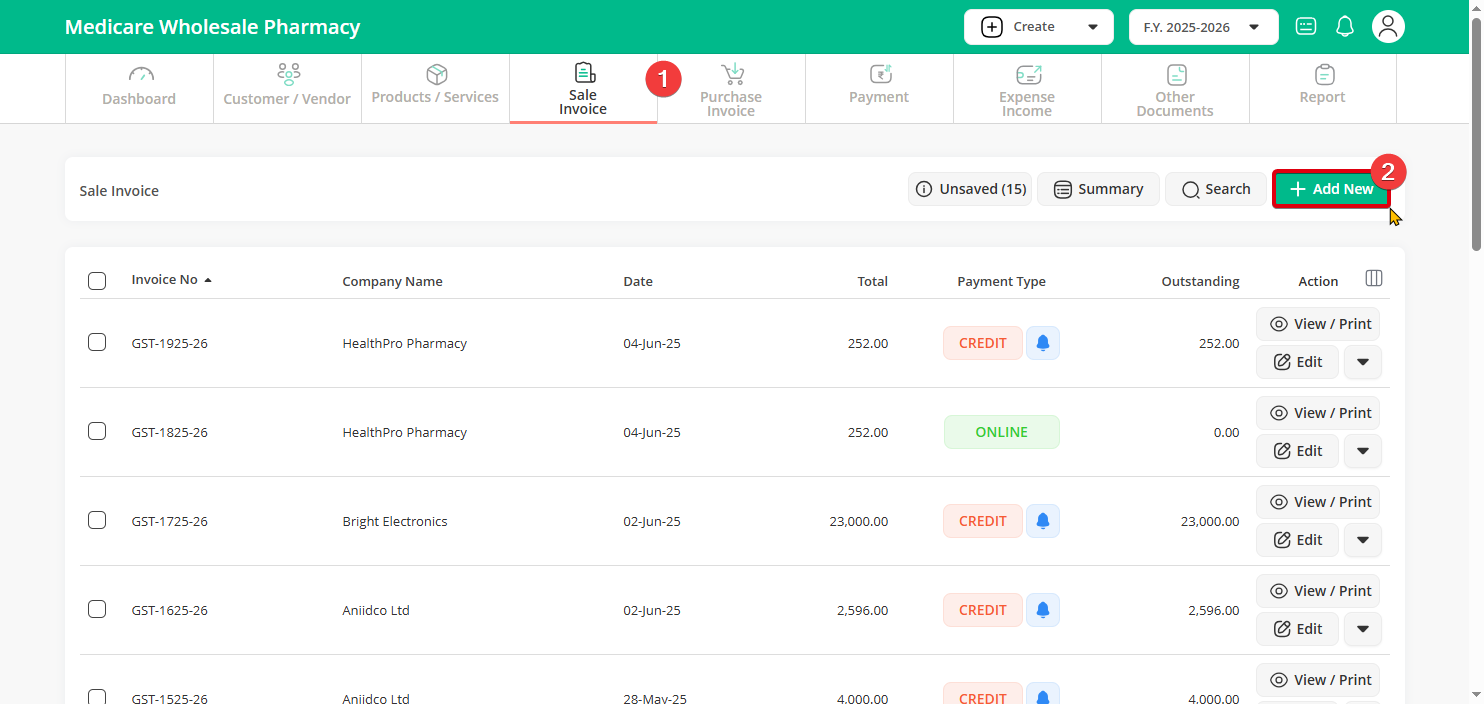Expand more actions arrow for GST-1825-26
Image resolution: width=1484 pixels, height=704 pixels.
(1362, 451)
